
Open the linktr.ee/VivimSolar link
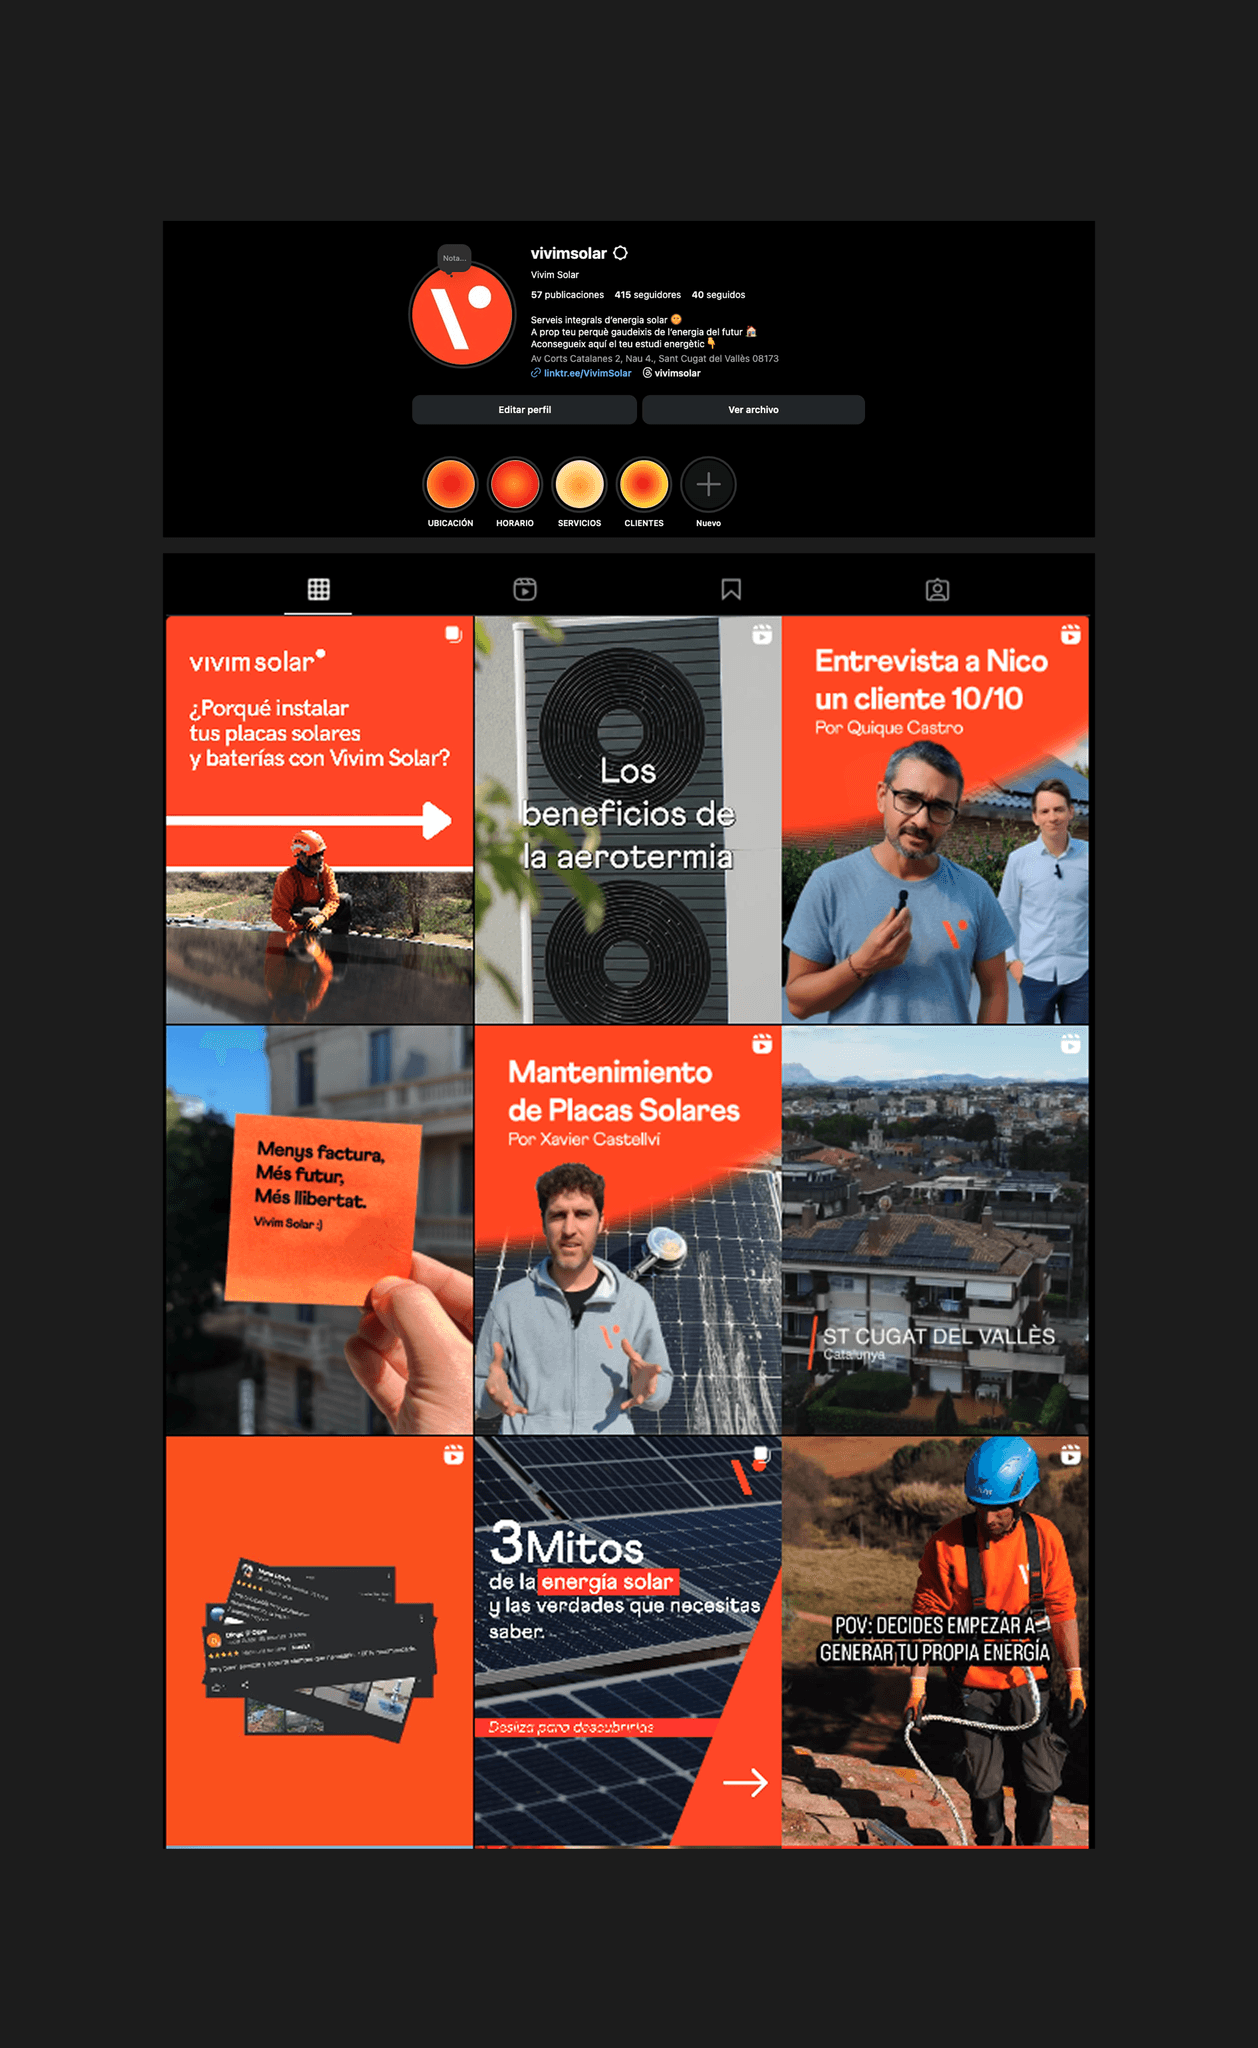click(581, 373)
